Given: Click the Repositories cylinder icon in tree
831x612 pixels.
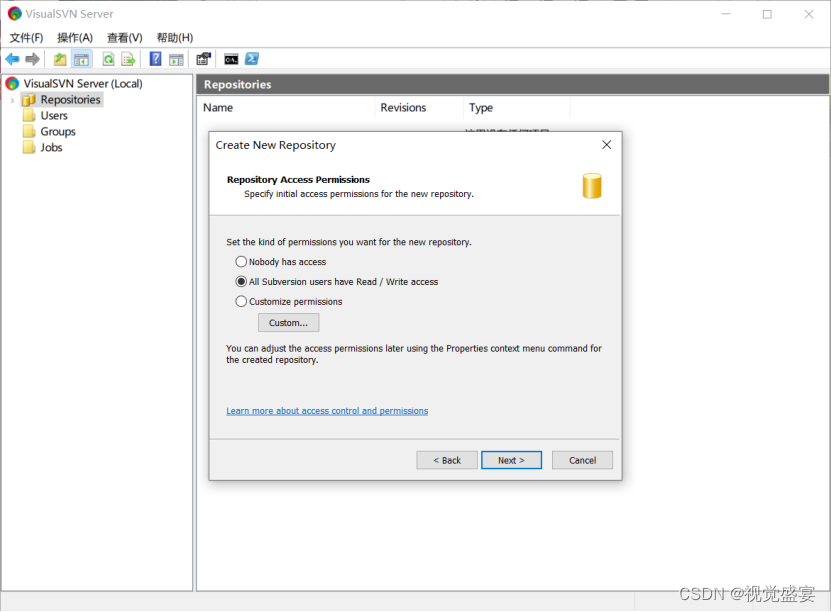Looking at the screenshot, I should coord(29,100).
